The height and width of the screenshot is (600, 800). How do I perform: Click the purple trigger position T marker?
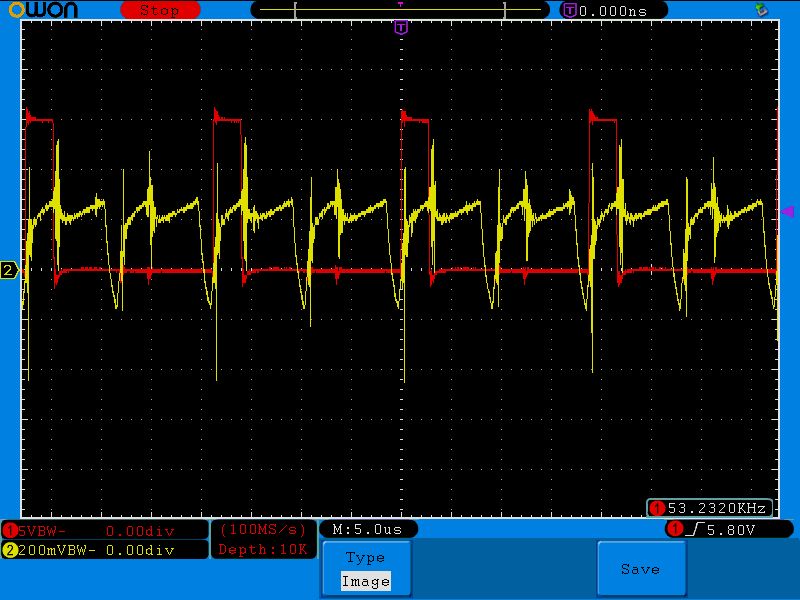pyautogui.click(x=401, y=27)
